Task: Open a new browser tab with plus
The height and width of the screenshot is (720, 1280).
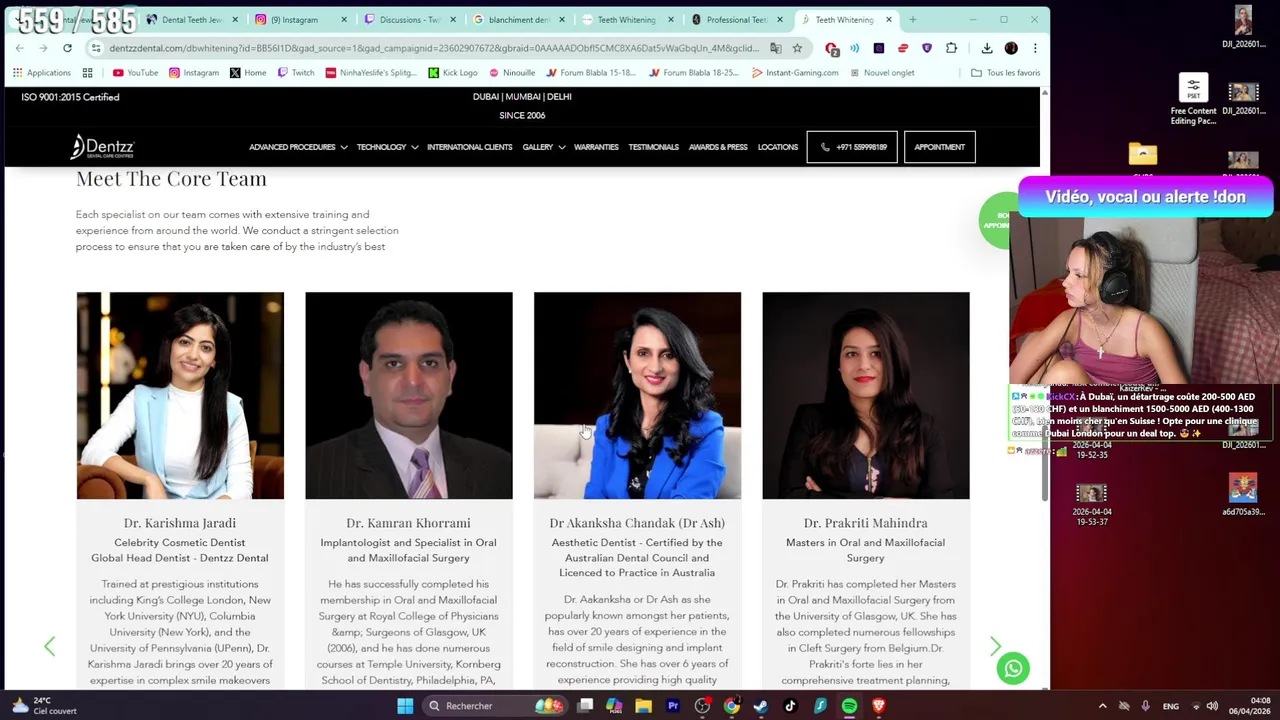Action: [912, 19]
